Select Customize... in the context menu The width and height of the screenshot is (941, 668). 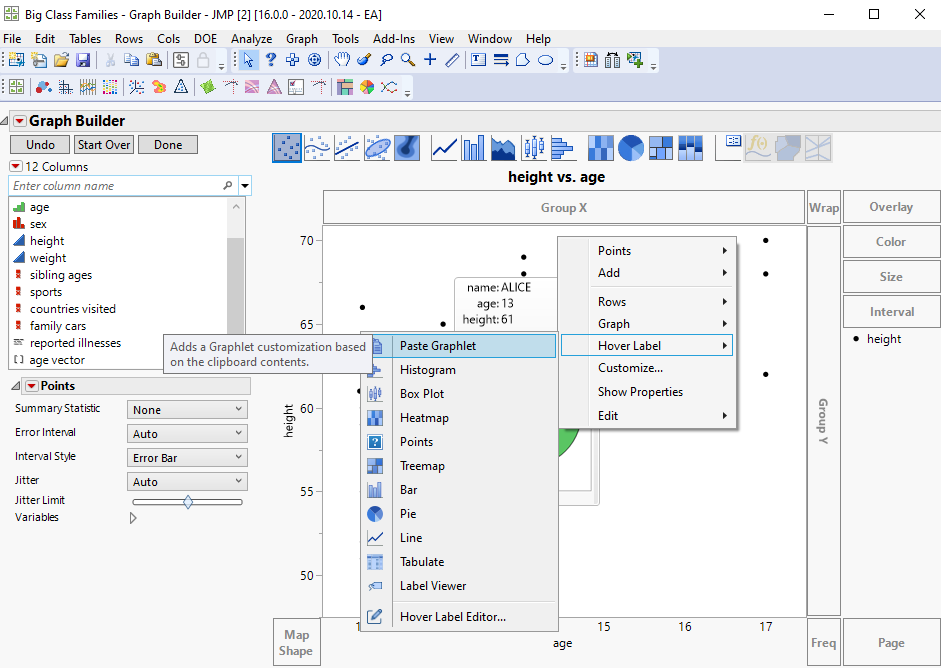tap(630, 368)
